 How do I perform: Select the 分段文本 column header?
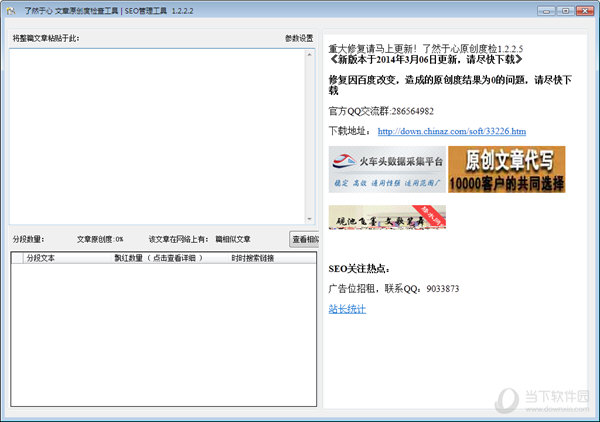pyautogui.click(x=41, y=258)
